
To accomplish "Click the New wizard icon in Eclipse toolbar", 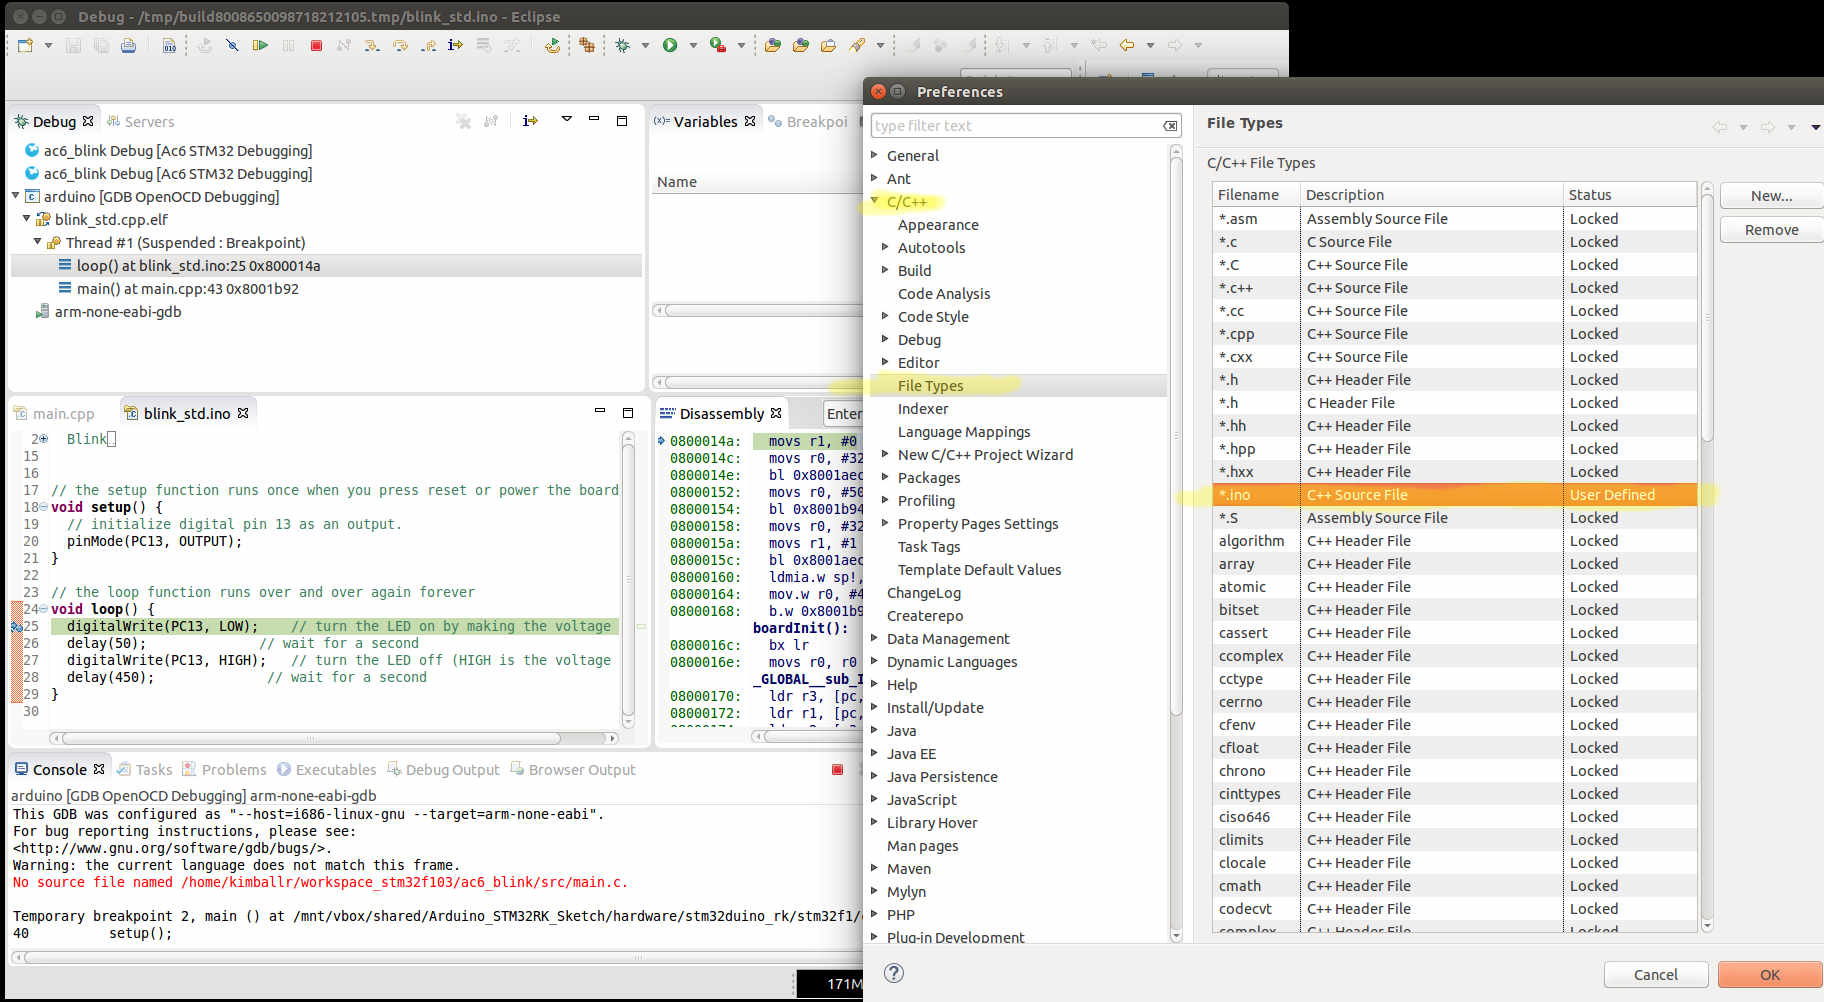I will [x=25, y=45].
